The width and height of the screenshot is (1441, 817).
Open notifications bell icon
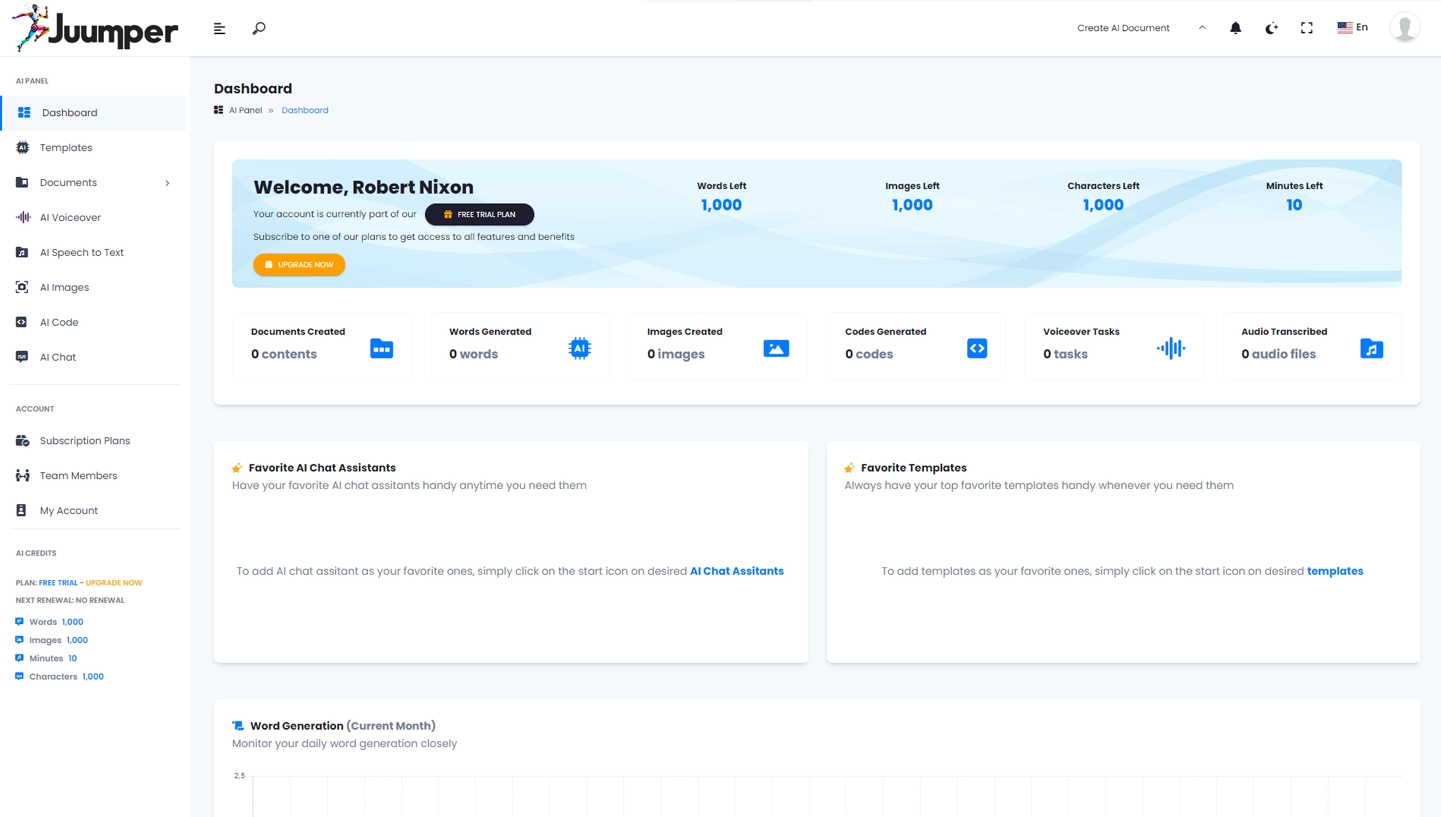[1236, 28]
